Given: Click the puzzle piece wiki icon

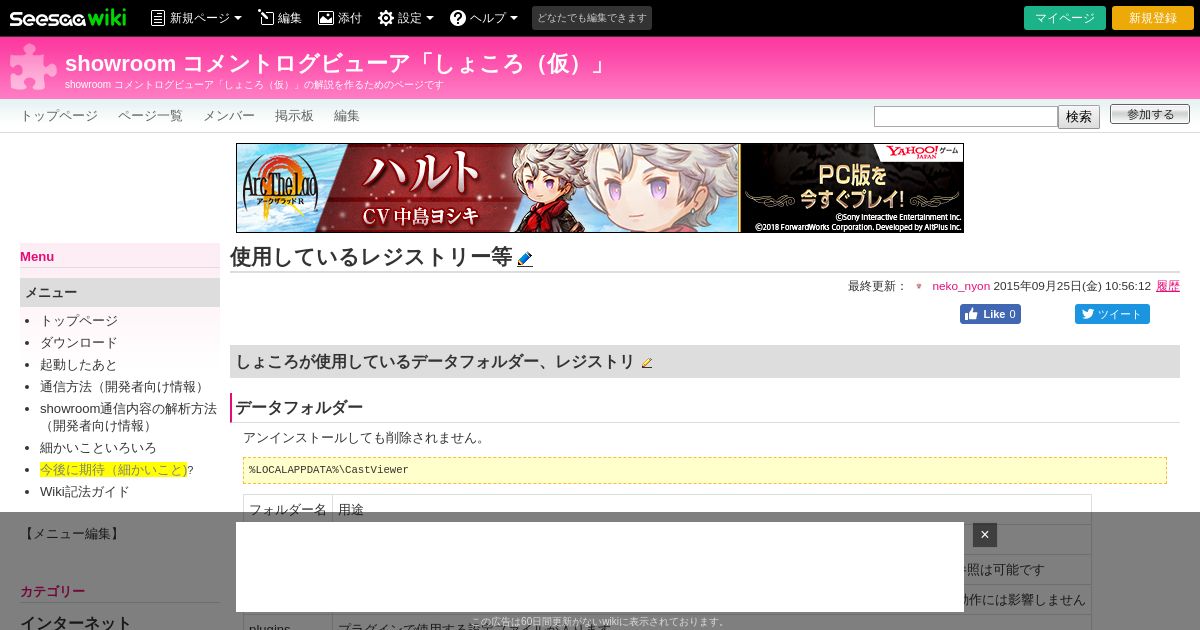Looking at the screenshot, I should [x=33, y=67].
